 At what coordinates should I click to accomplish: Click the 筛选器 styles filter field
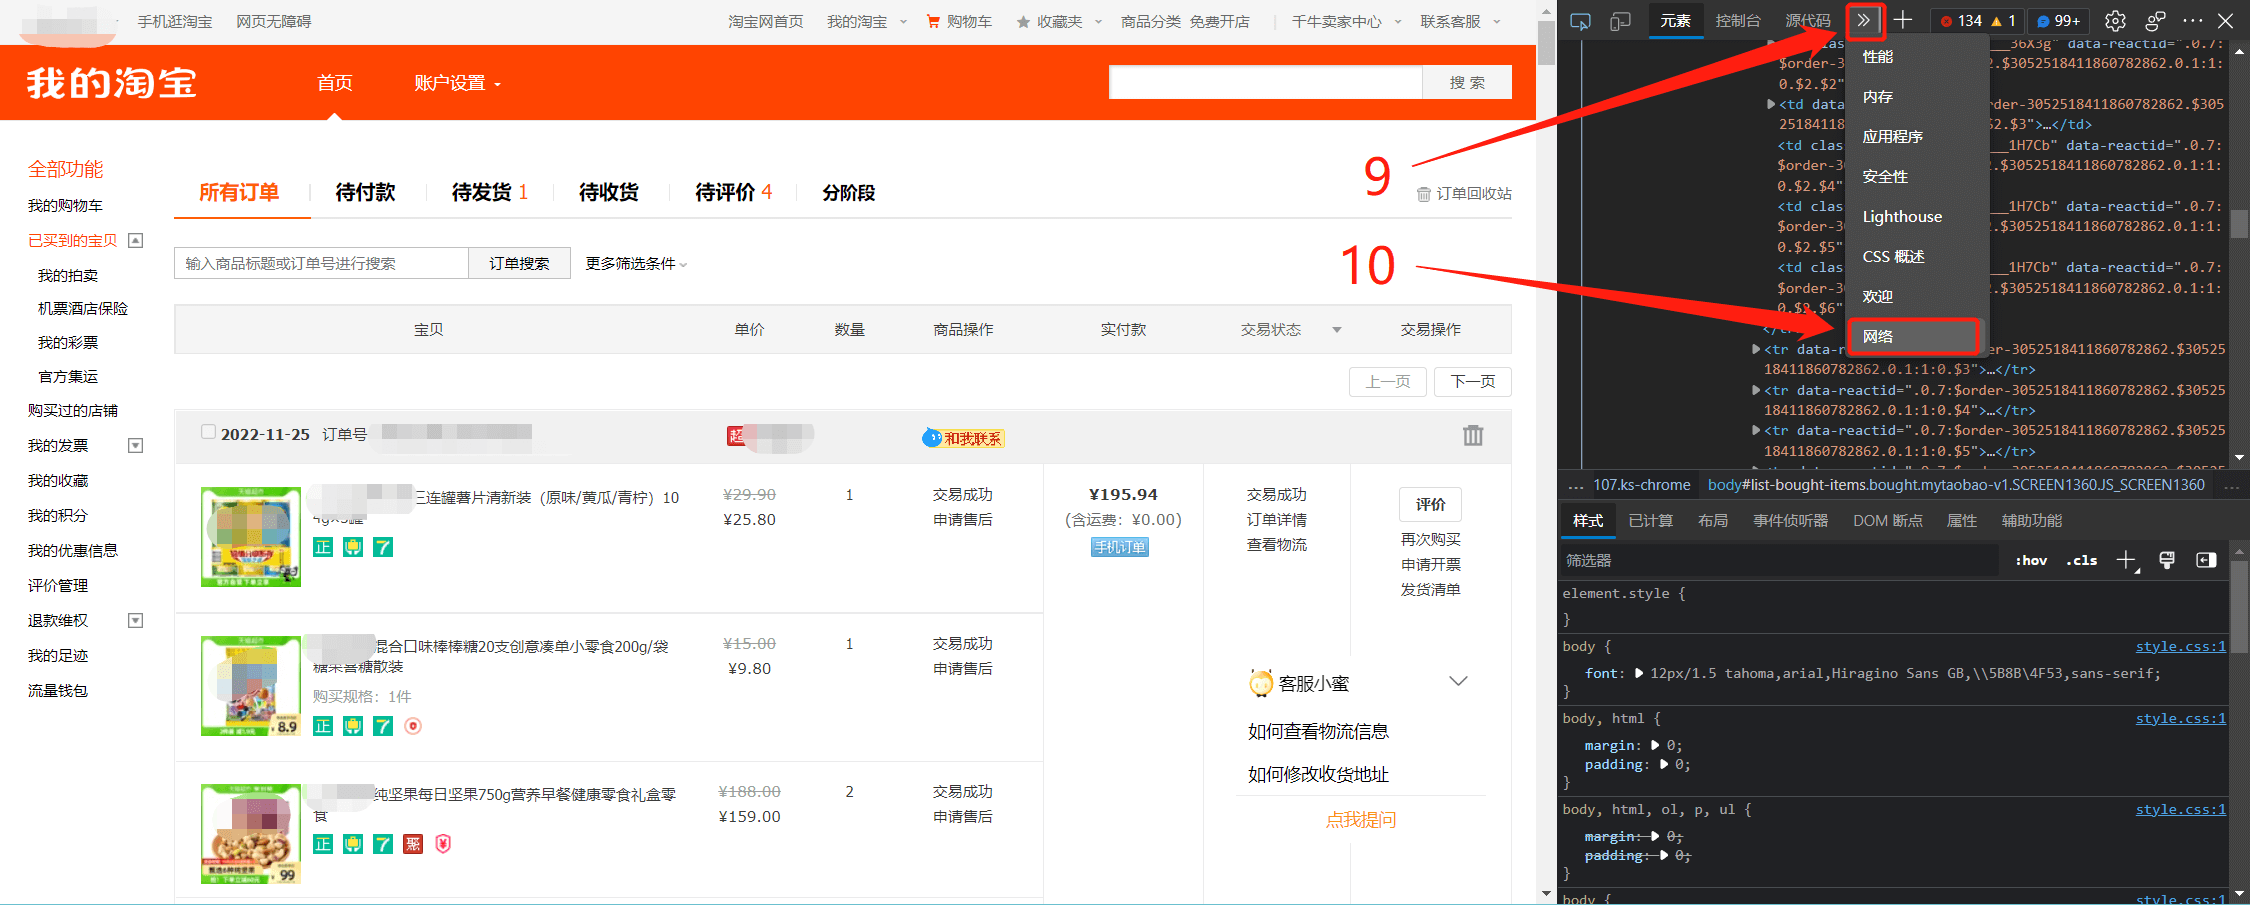pos(1778,560)
